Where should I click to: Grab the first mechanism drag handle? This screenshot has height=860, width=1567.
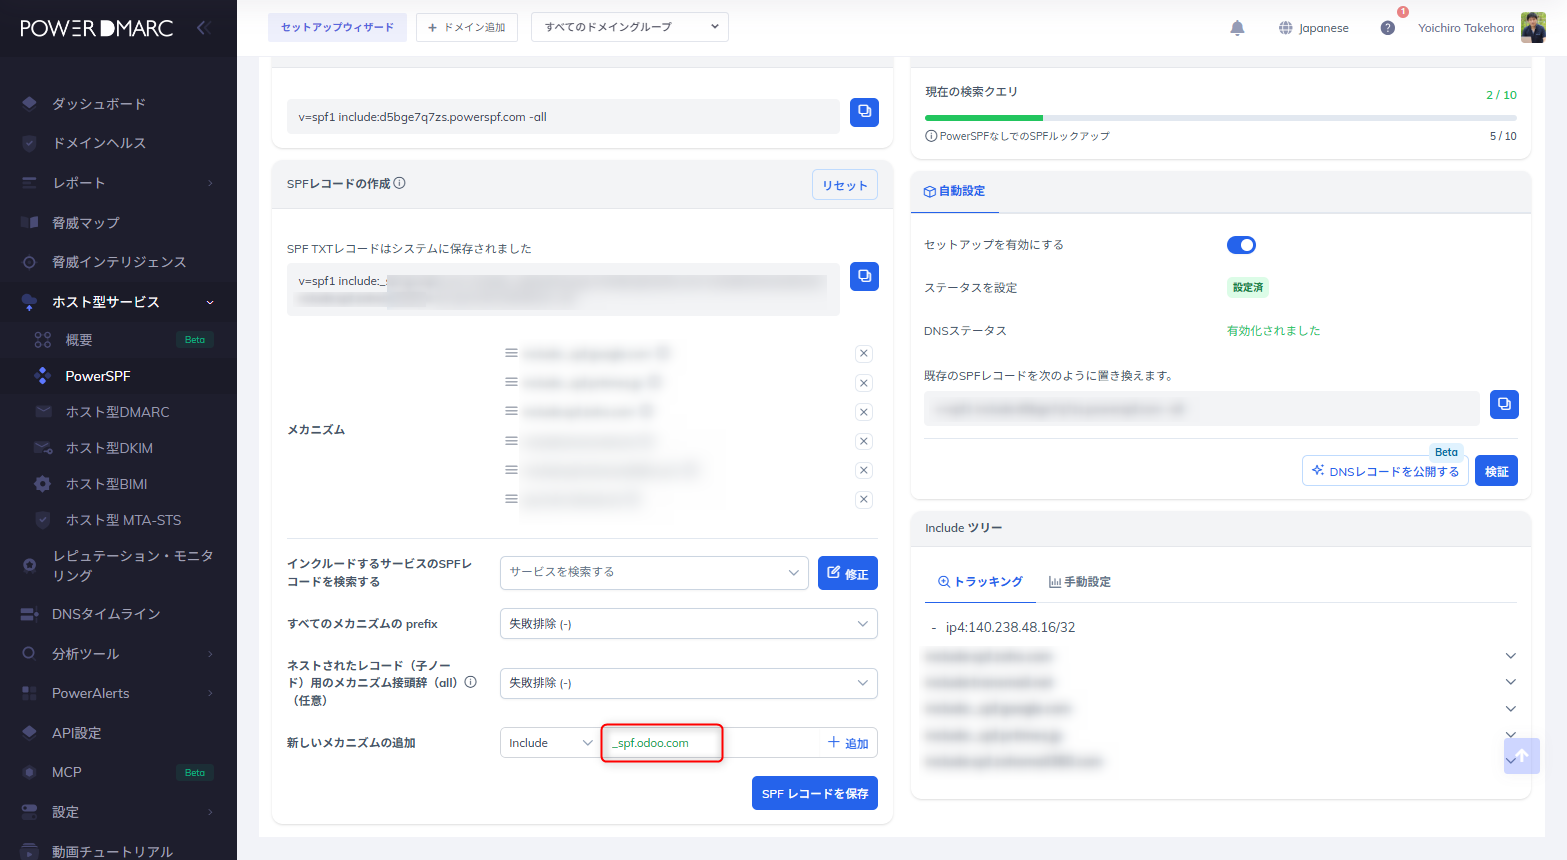click(x=511, y=353)
